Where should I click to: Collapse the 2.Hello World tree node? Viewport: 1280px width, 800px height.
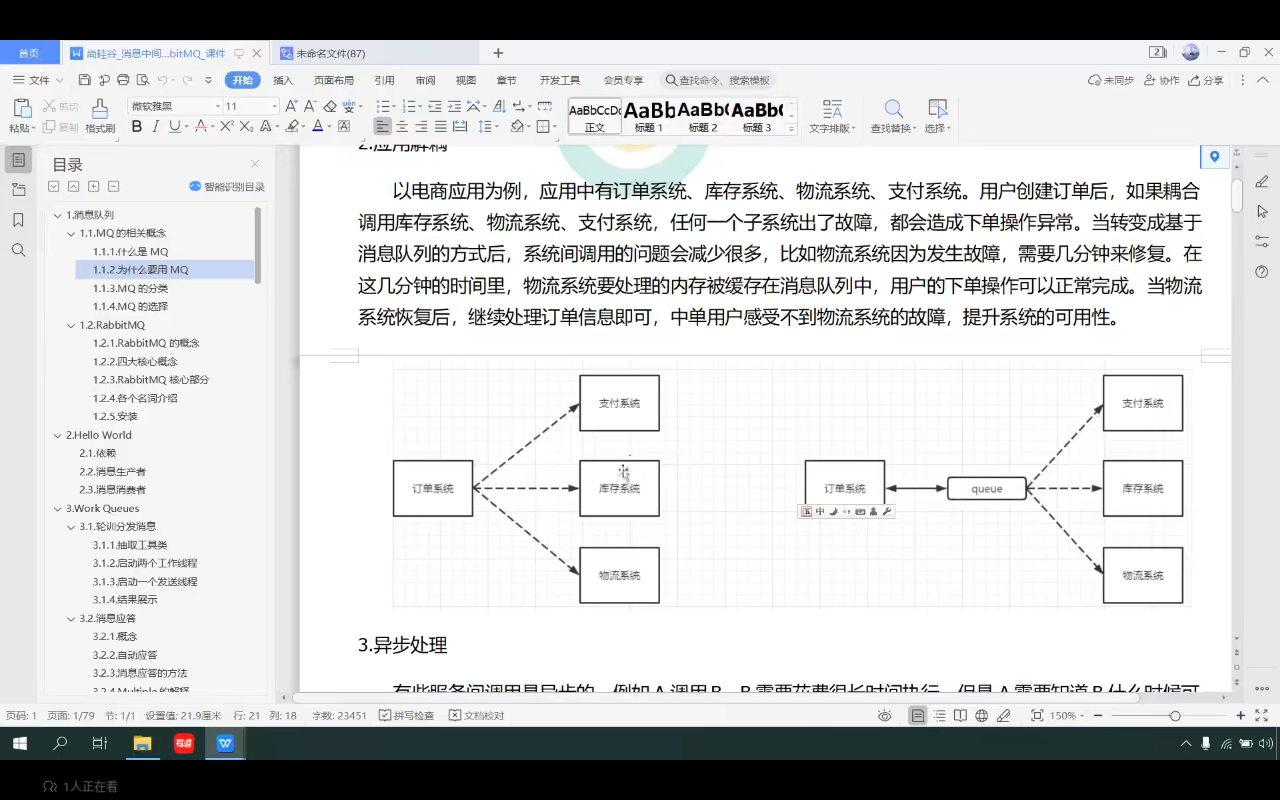[58, 435]
